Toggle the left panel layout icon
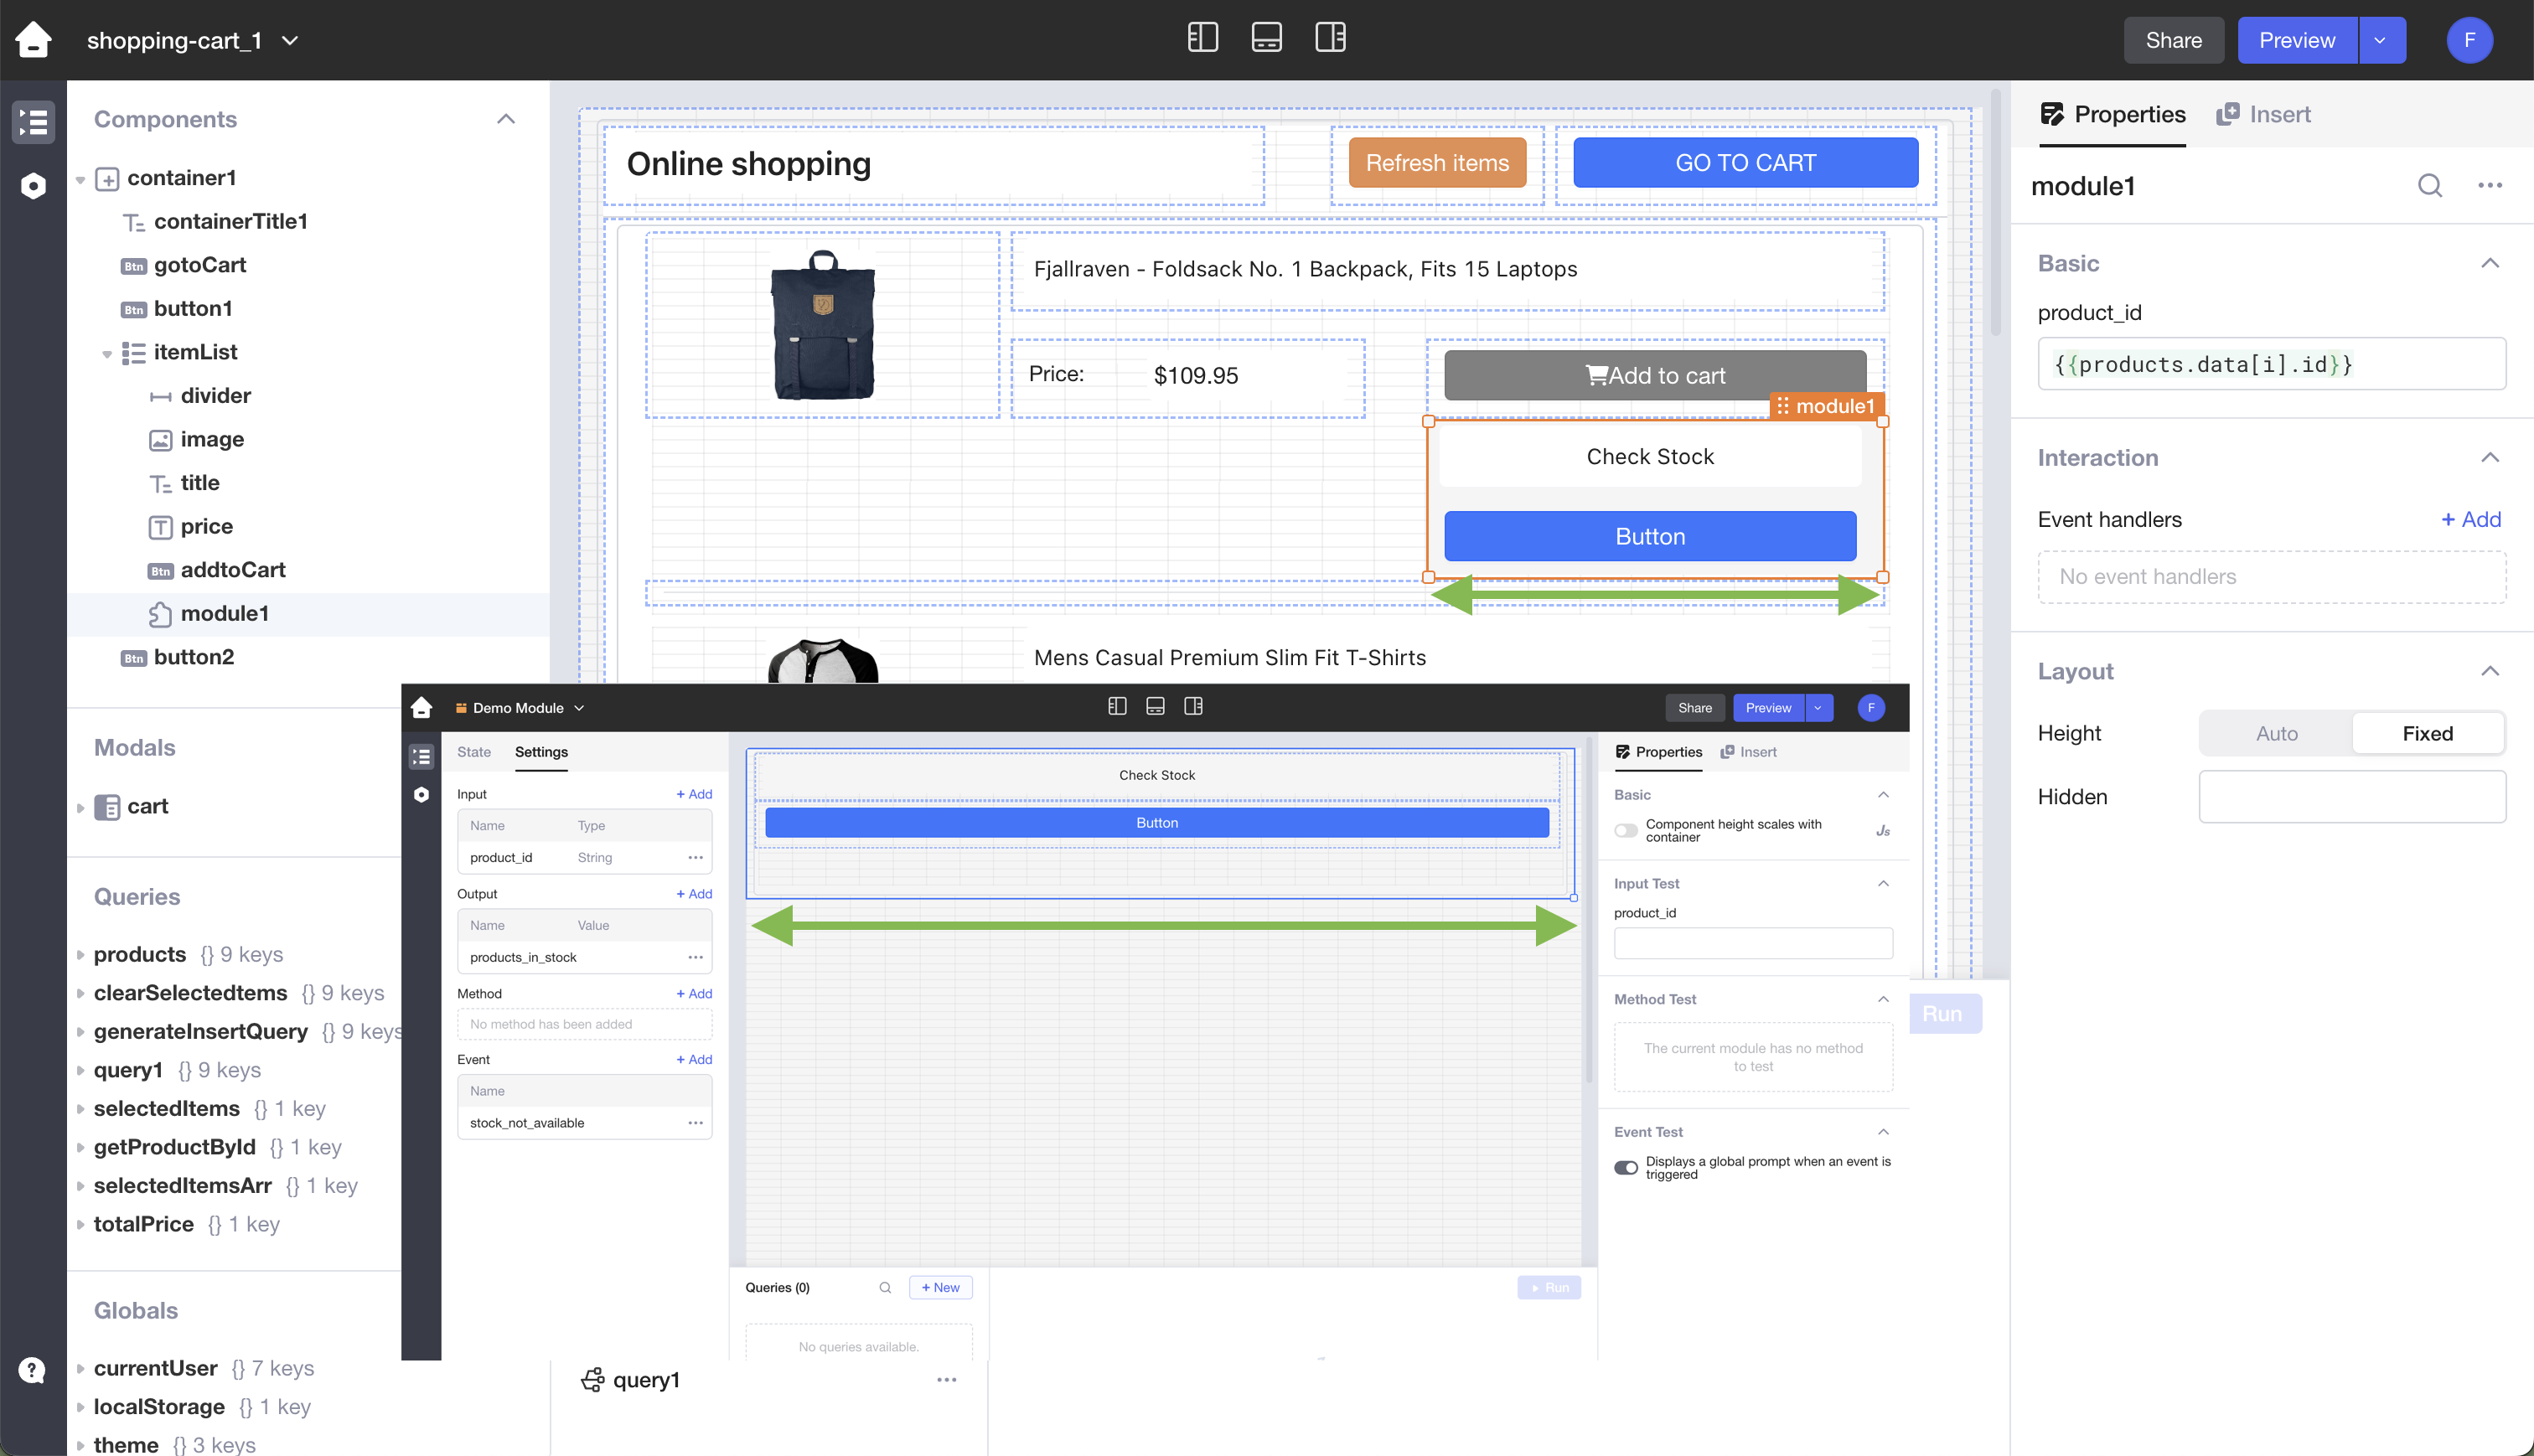 coord(1202,38)
